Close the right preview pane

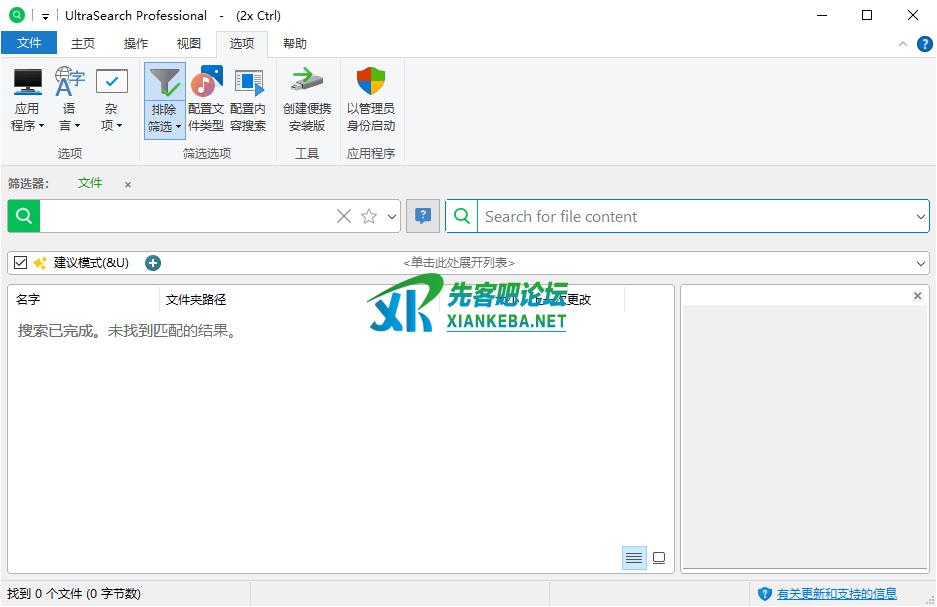pyautogui.click(x=917, y=296)
